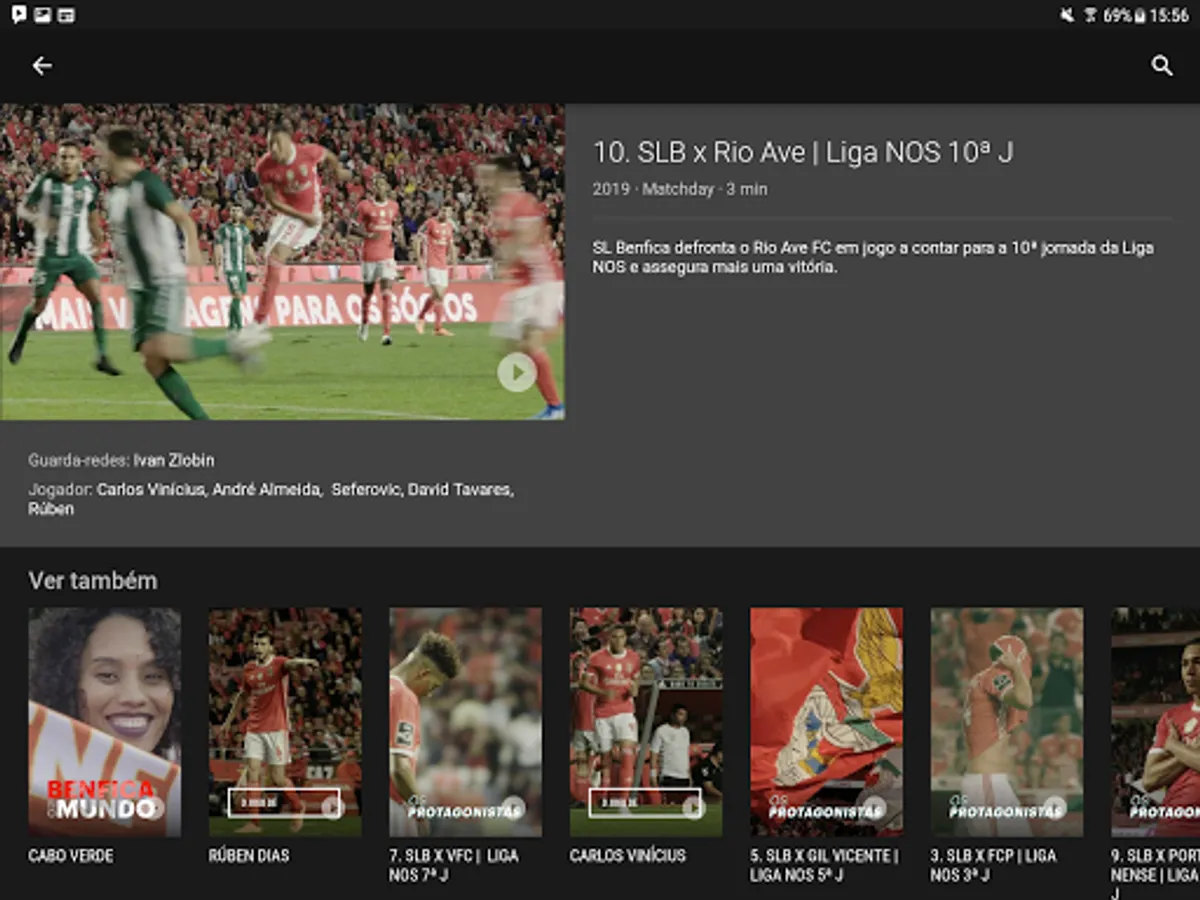Open the 7. SLB x VFC thumbnail
This screenshot has height=900, width=1200.
(466, 722)
